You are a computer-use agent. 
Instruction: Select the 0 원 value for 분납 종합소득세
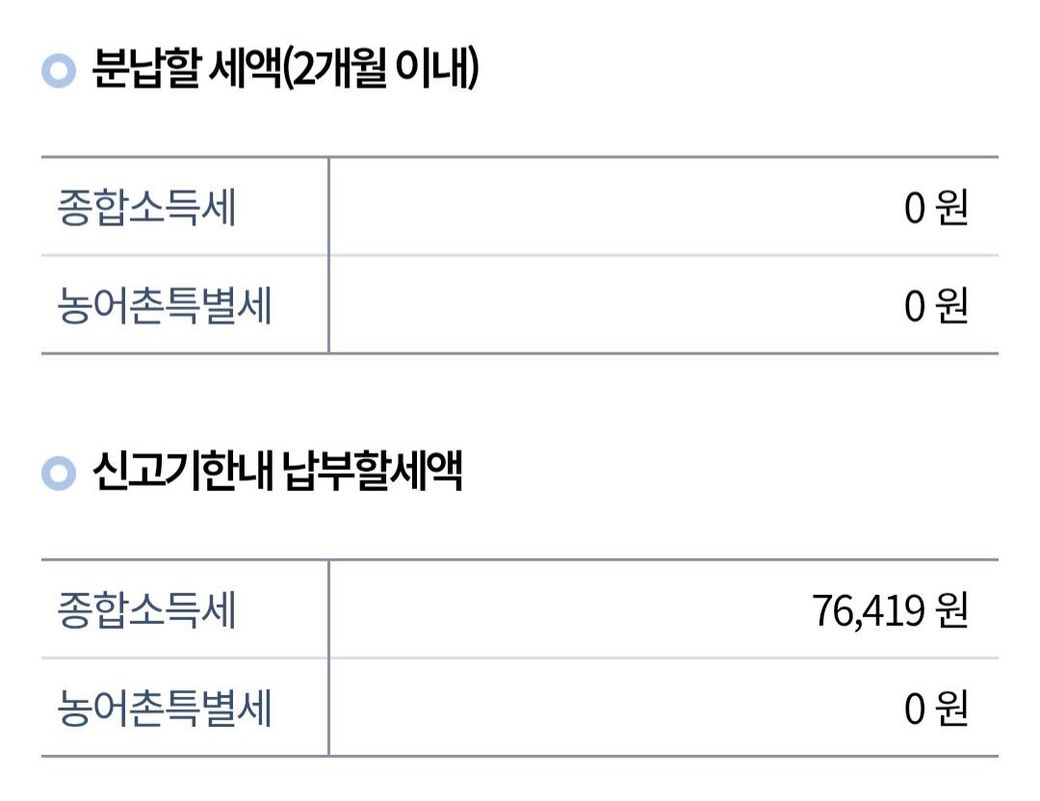pos(936,208)
